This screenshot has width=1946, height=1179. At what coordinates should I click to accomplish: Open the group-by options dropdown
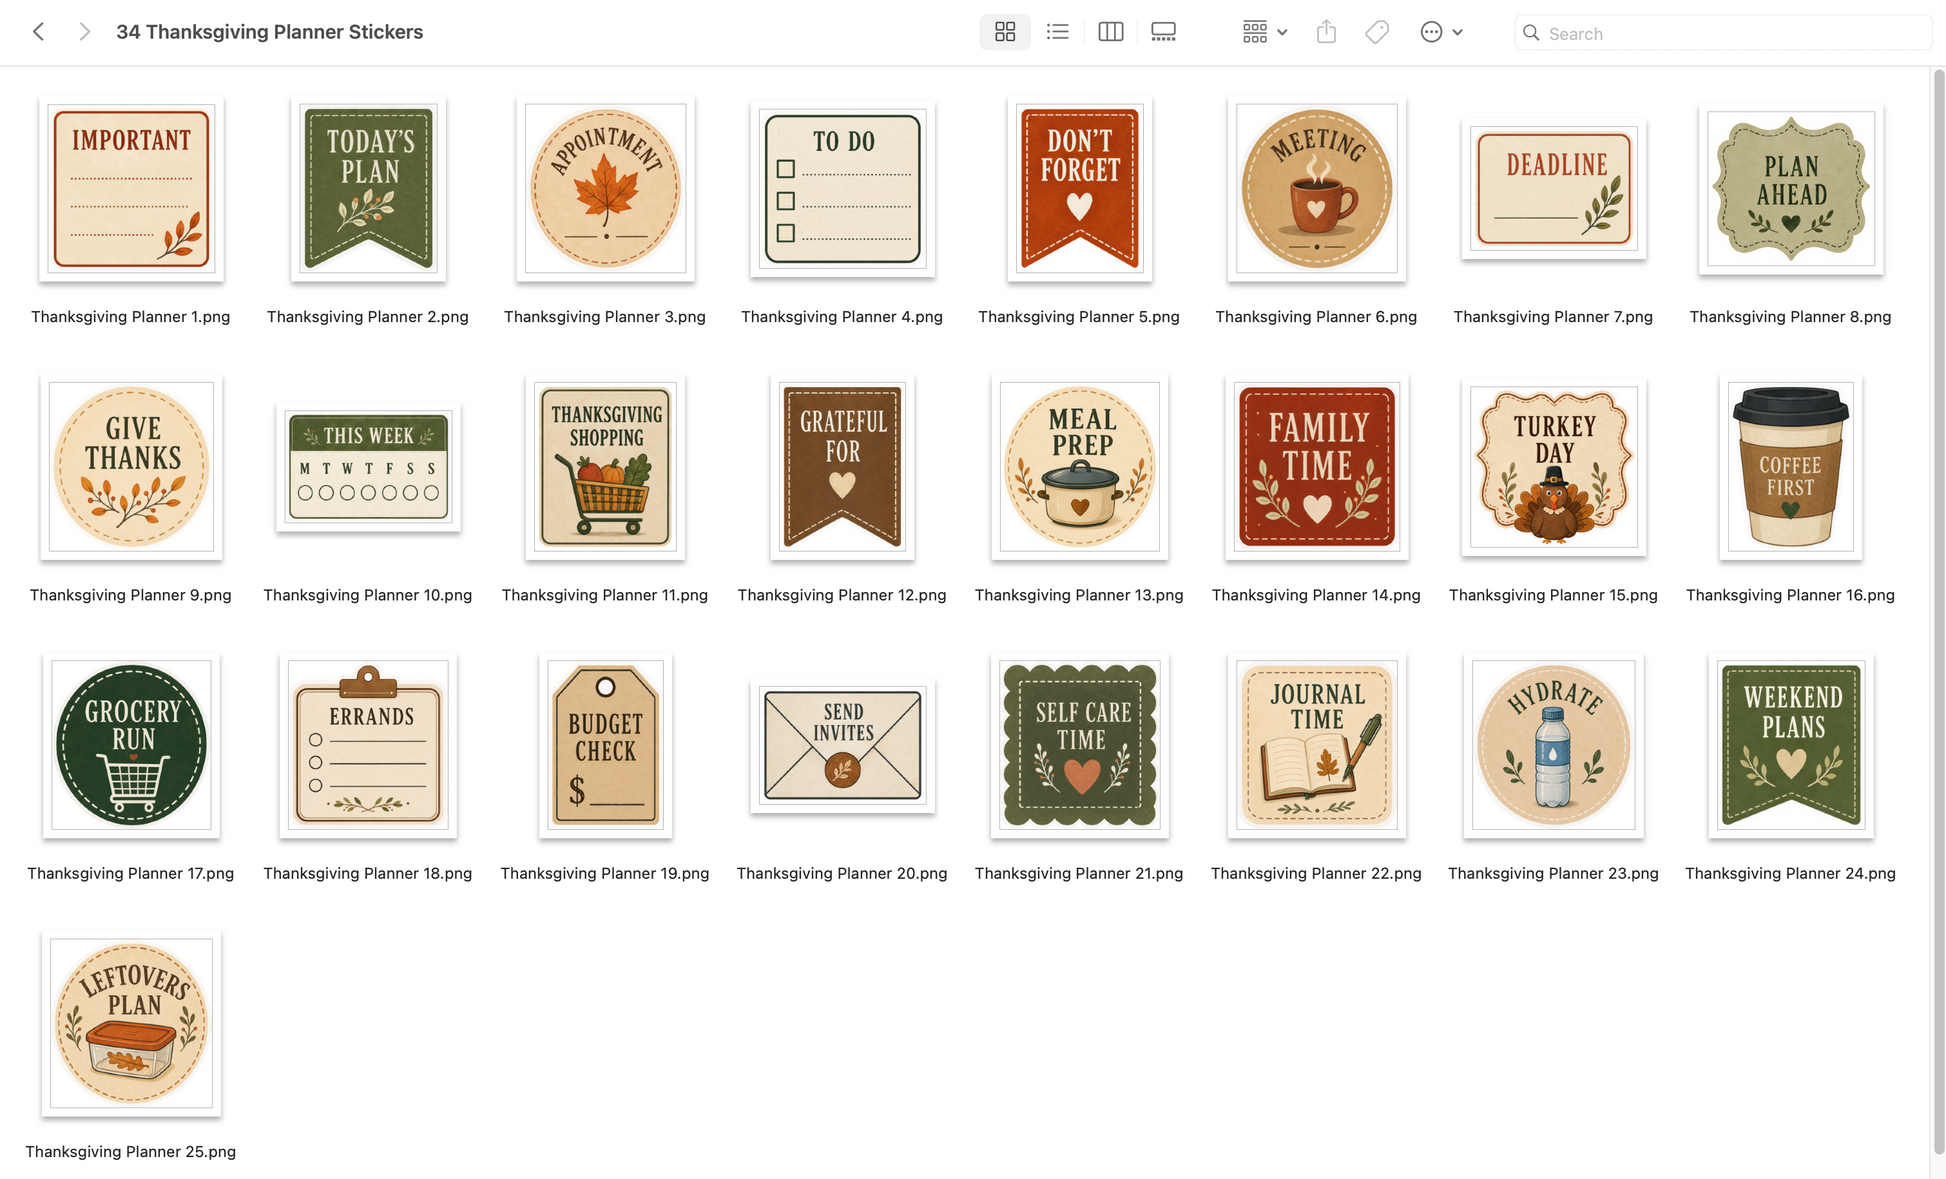1264,32
